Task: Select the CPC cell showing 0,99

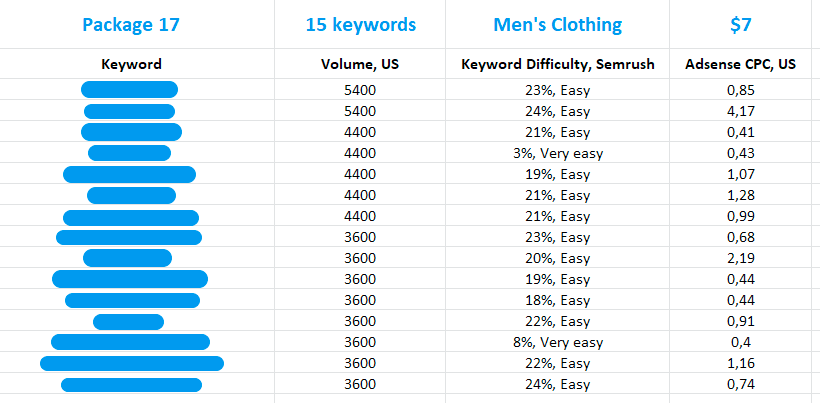Action: tap(741, 216)
